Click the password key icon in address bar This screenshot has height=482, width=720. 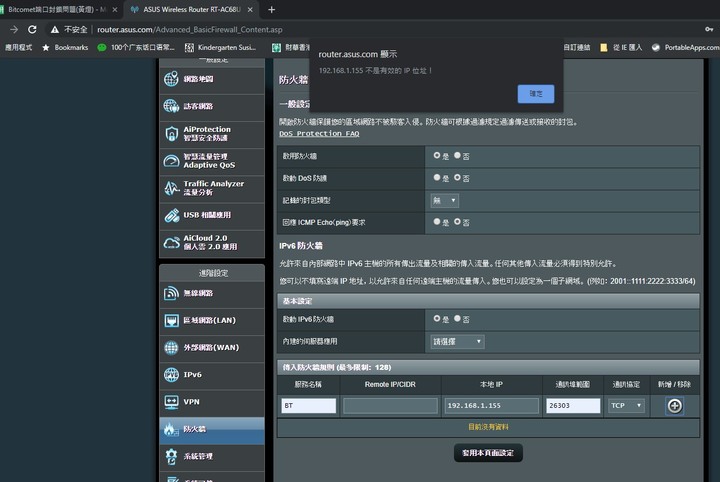pyautogui.click(x=709, y=29)
